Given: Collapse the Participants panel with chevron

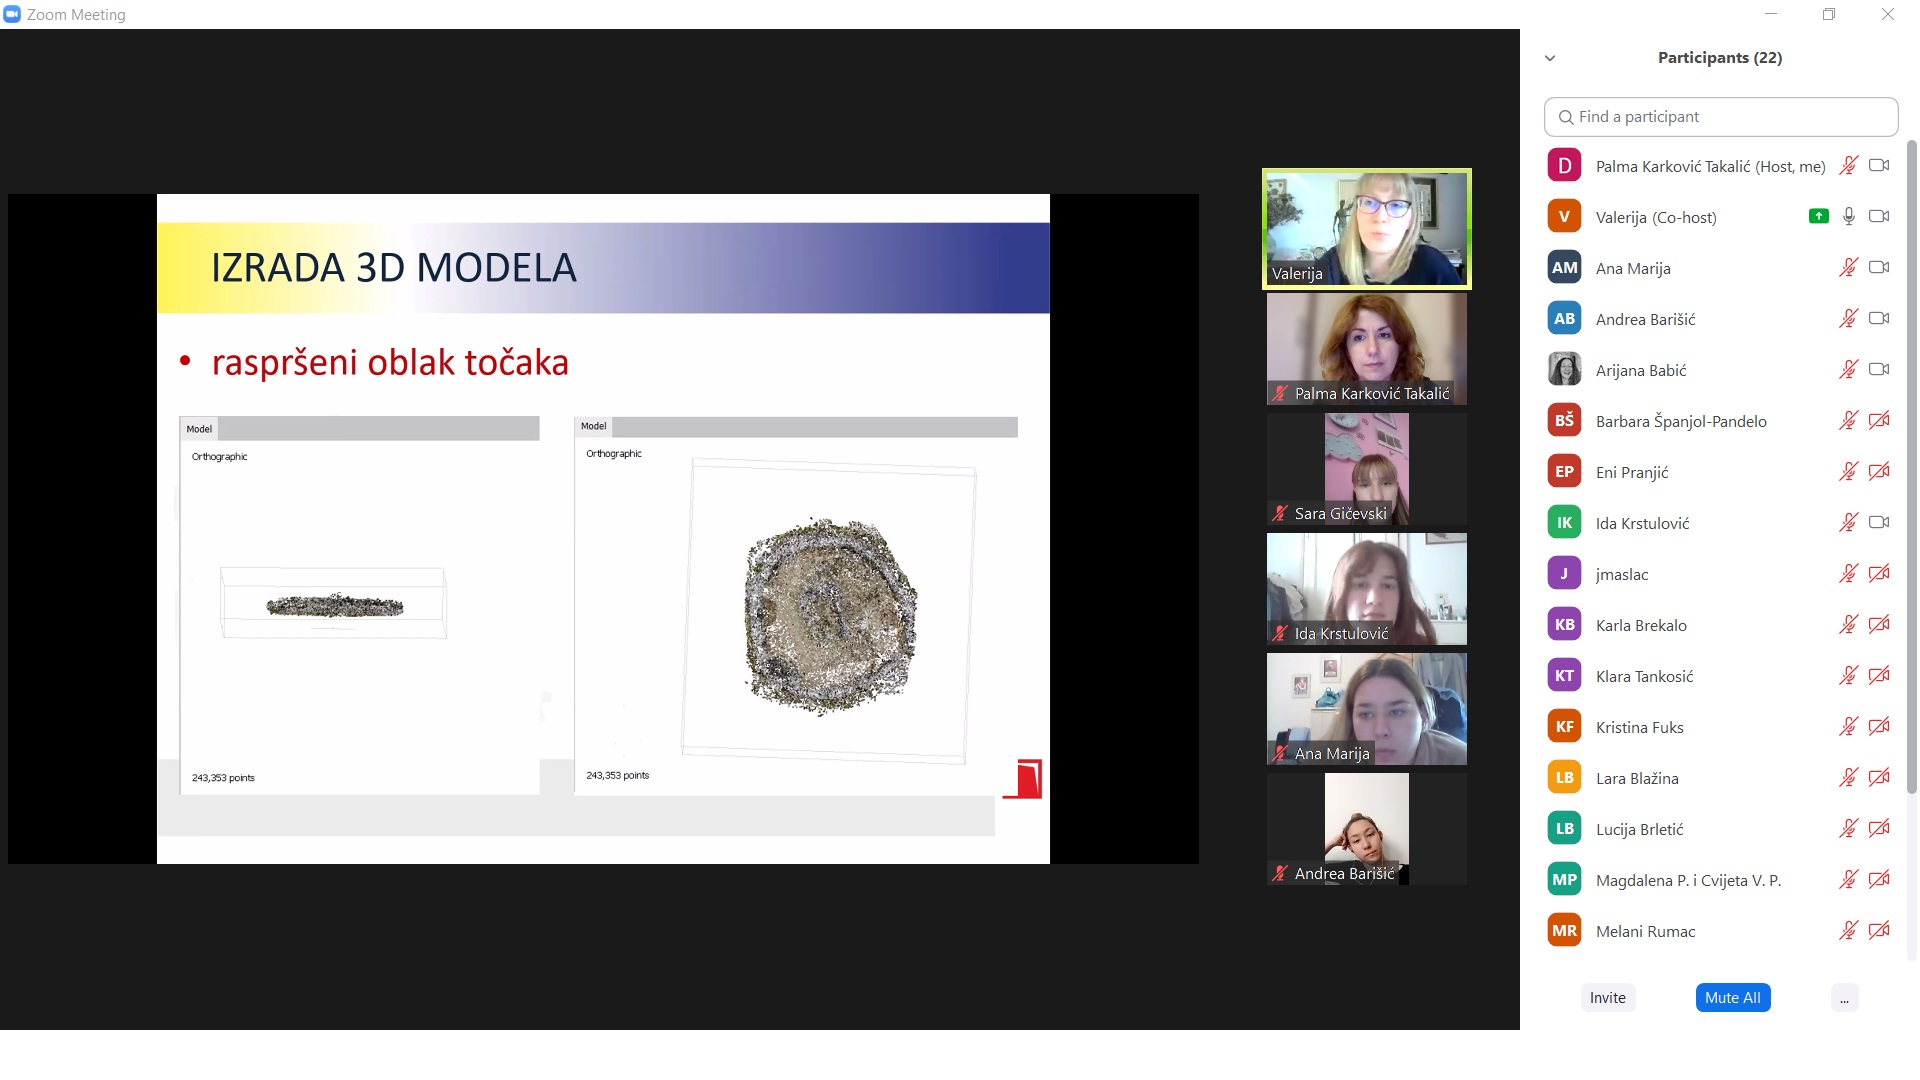Looking at the screenshot, I should pos(1550,58).
